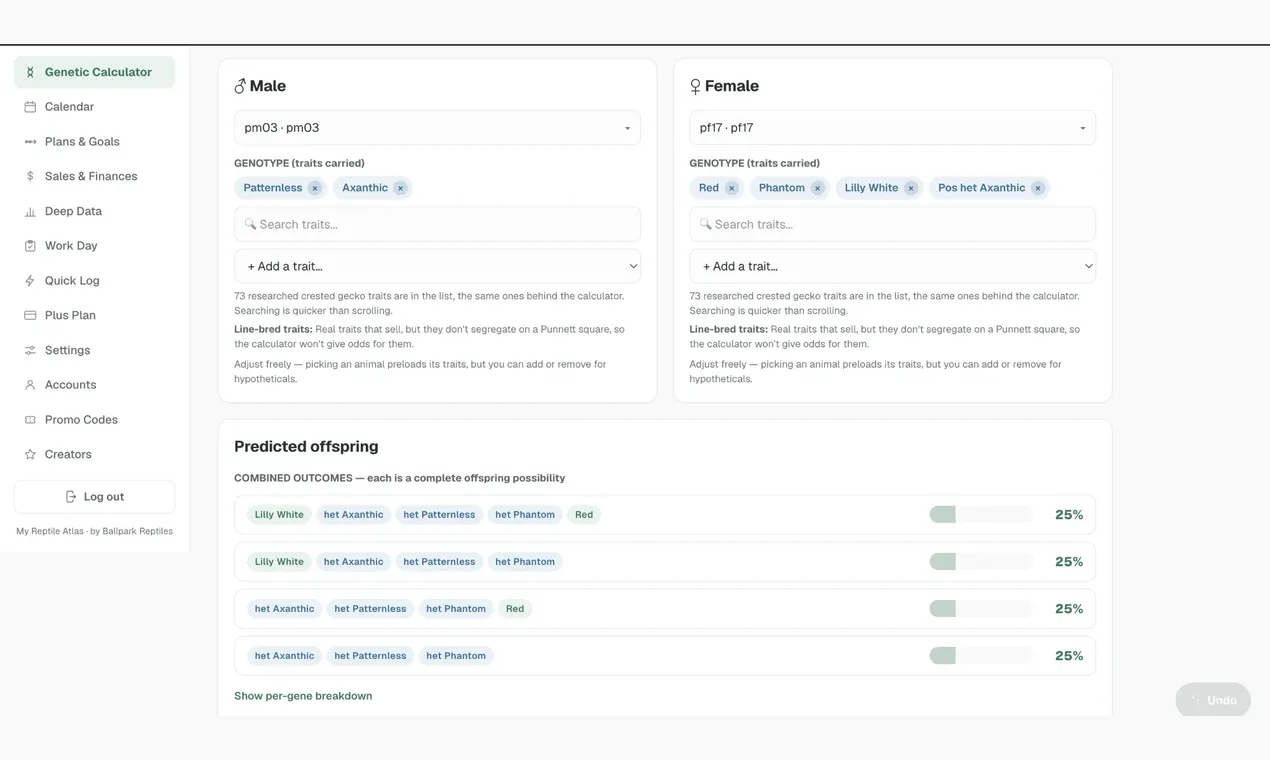This screenshot has width=1270, height=760.
Task: Click the Undo button
Action: coord(1213,700)
